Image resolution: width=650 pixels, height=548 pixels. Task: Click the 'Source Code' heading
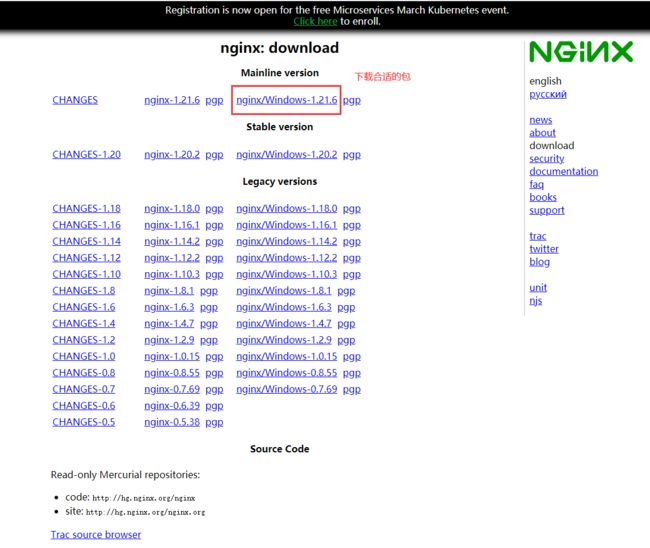(280, 449)
